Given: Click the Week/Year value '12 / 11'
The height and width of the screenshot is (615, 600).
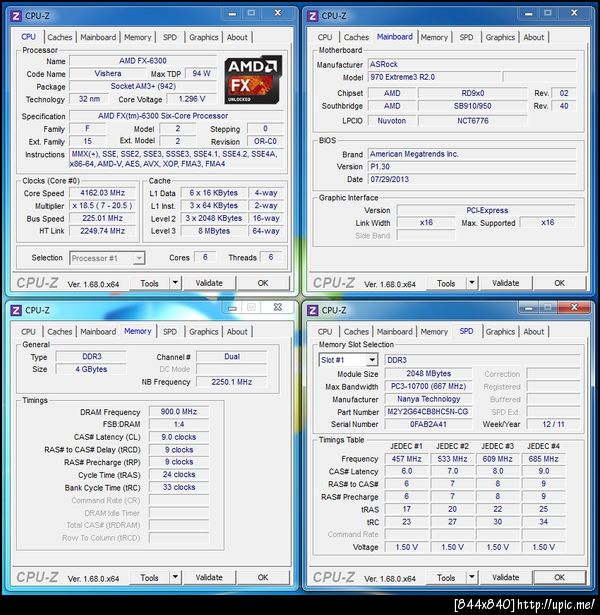Looking at the screenshot, I should [553, 424].
